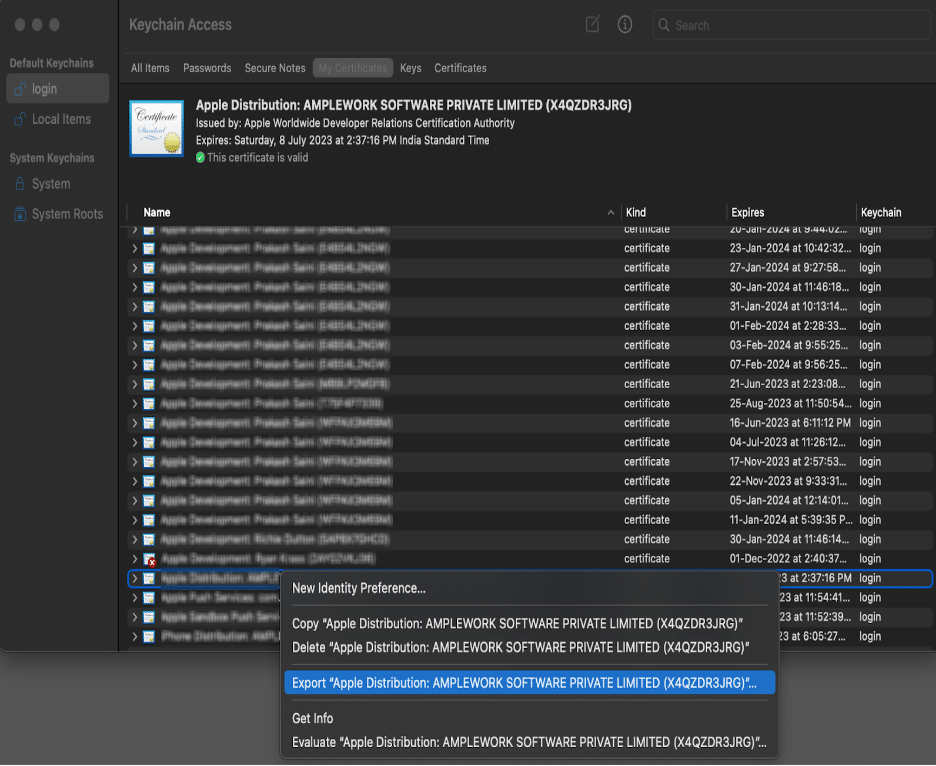
Task: Click the sort direction arrow in Name column
Action: pos(611,213)
